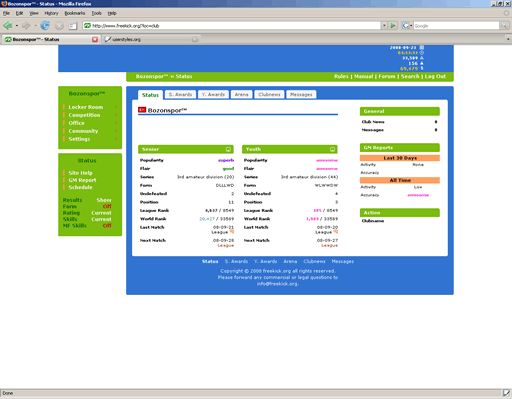Screen dimensions: 512x399
Task: Click the status bar icon at bottom right
Action: tap(506, 393)
